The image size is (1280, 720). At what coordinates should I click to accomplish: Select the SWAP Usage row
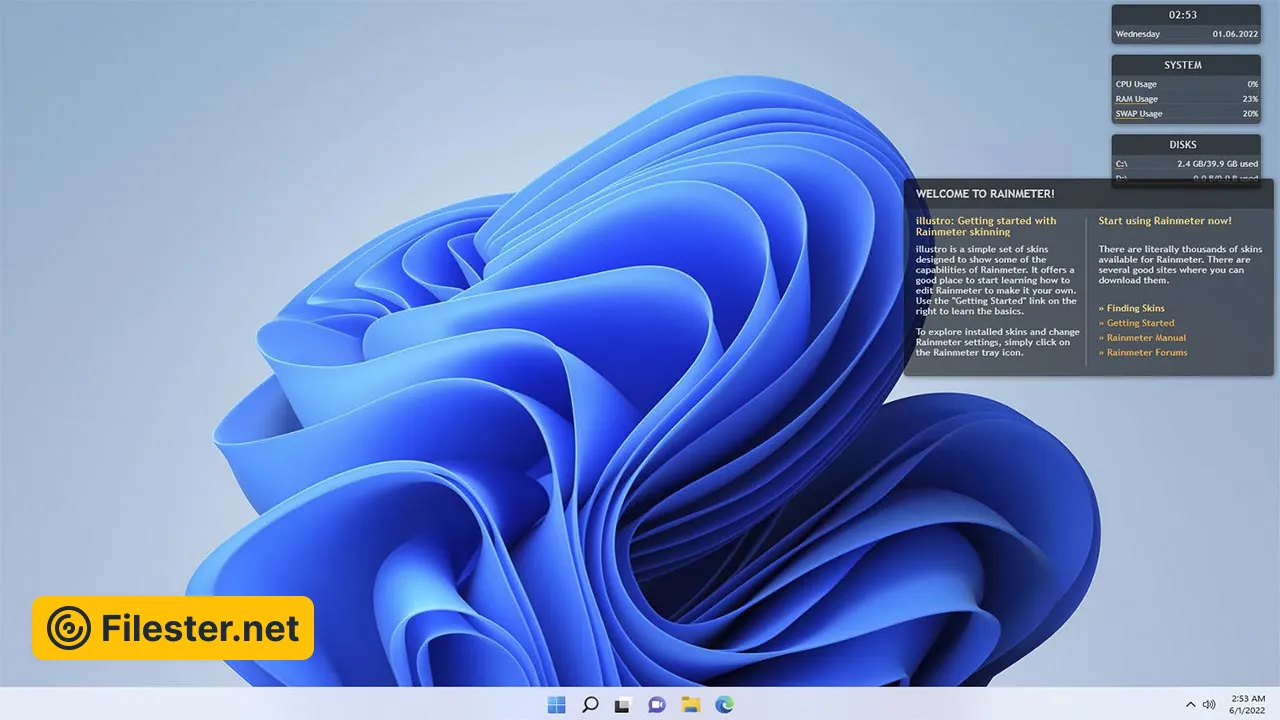point(1186,114)
